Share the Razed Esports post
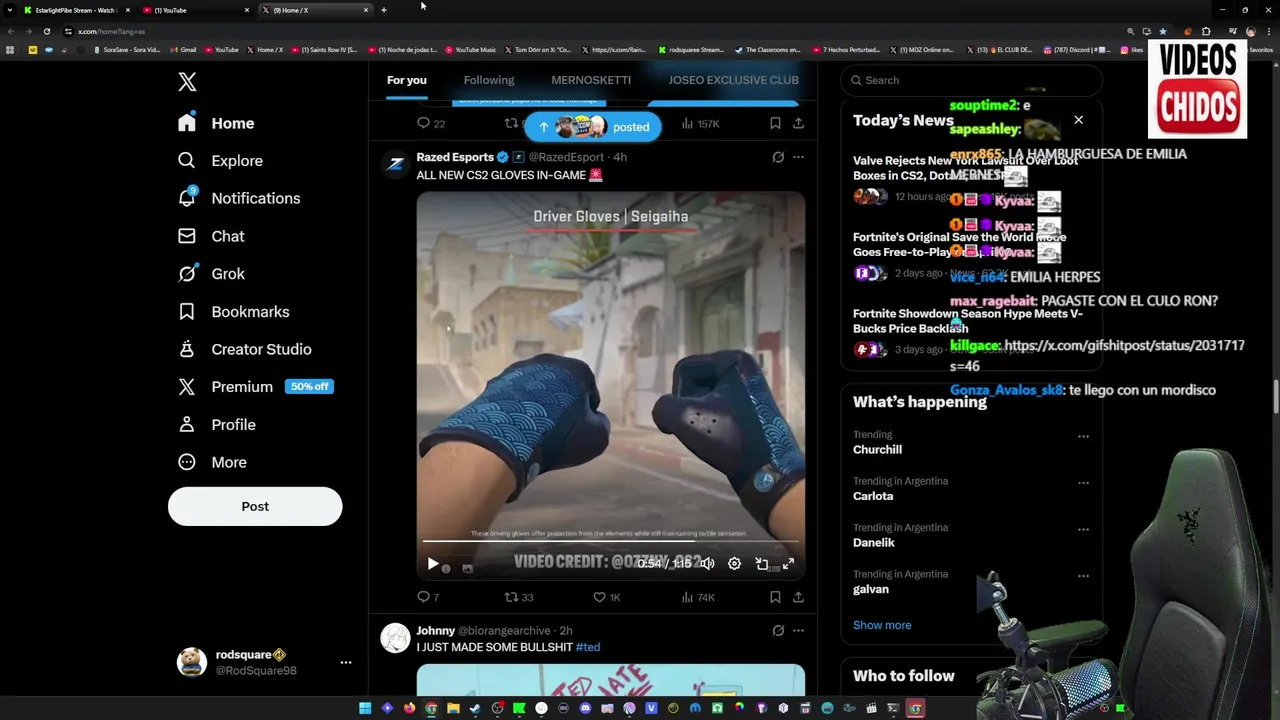 pos(798,597)
